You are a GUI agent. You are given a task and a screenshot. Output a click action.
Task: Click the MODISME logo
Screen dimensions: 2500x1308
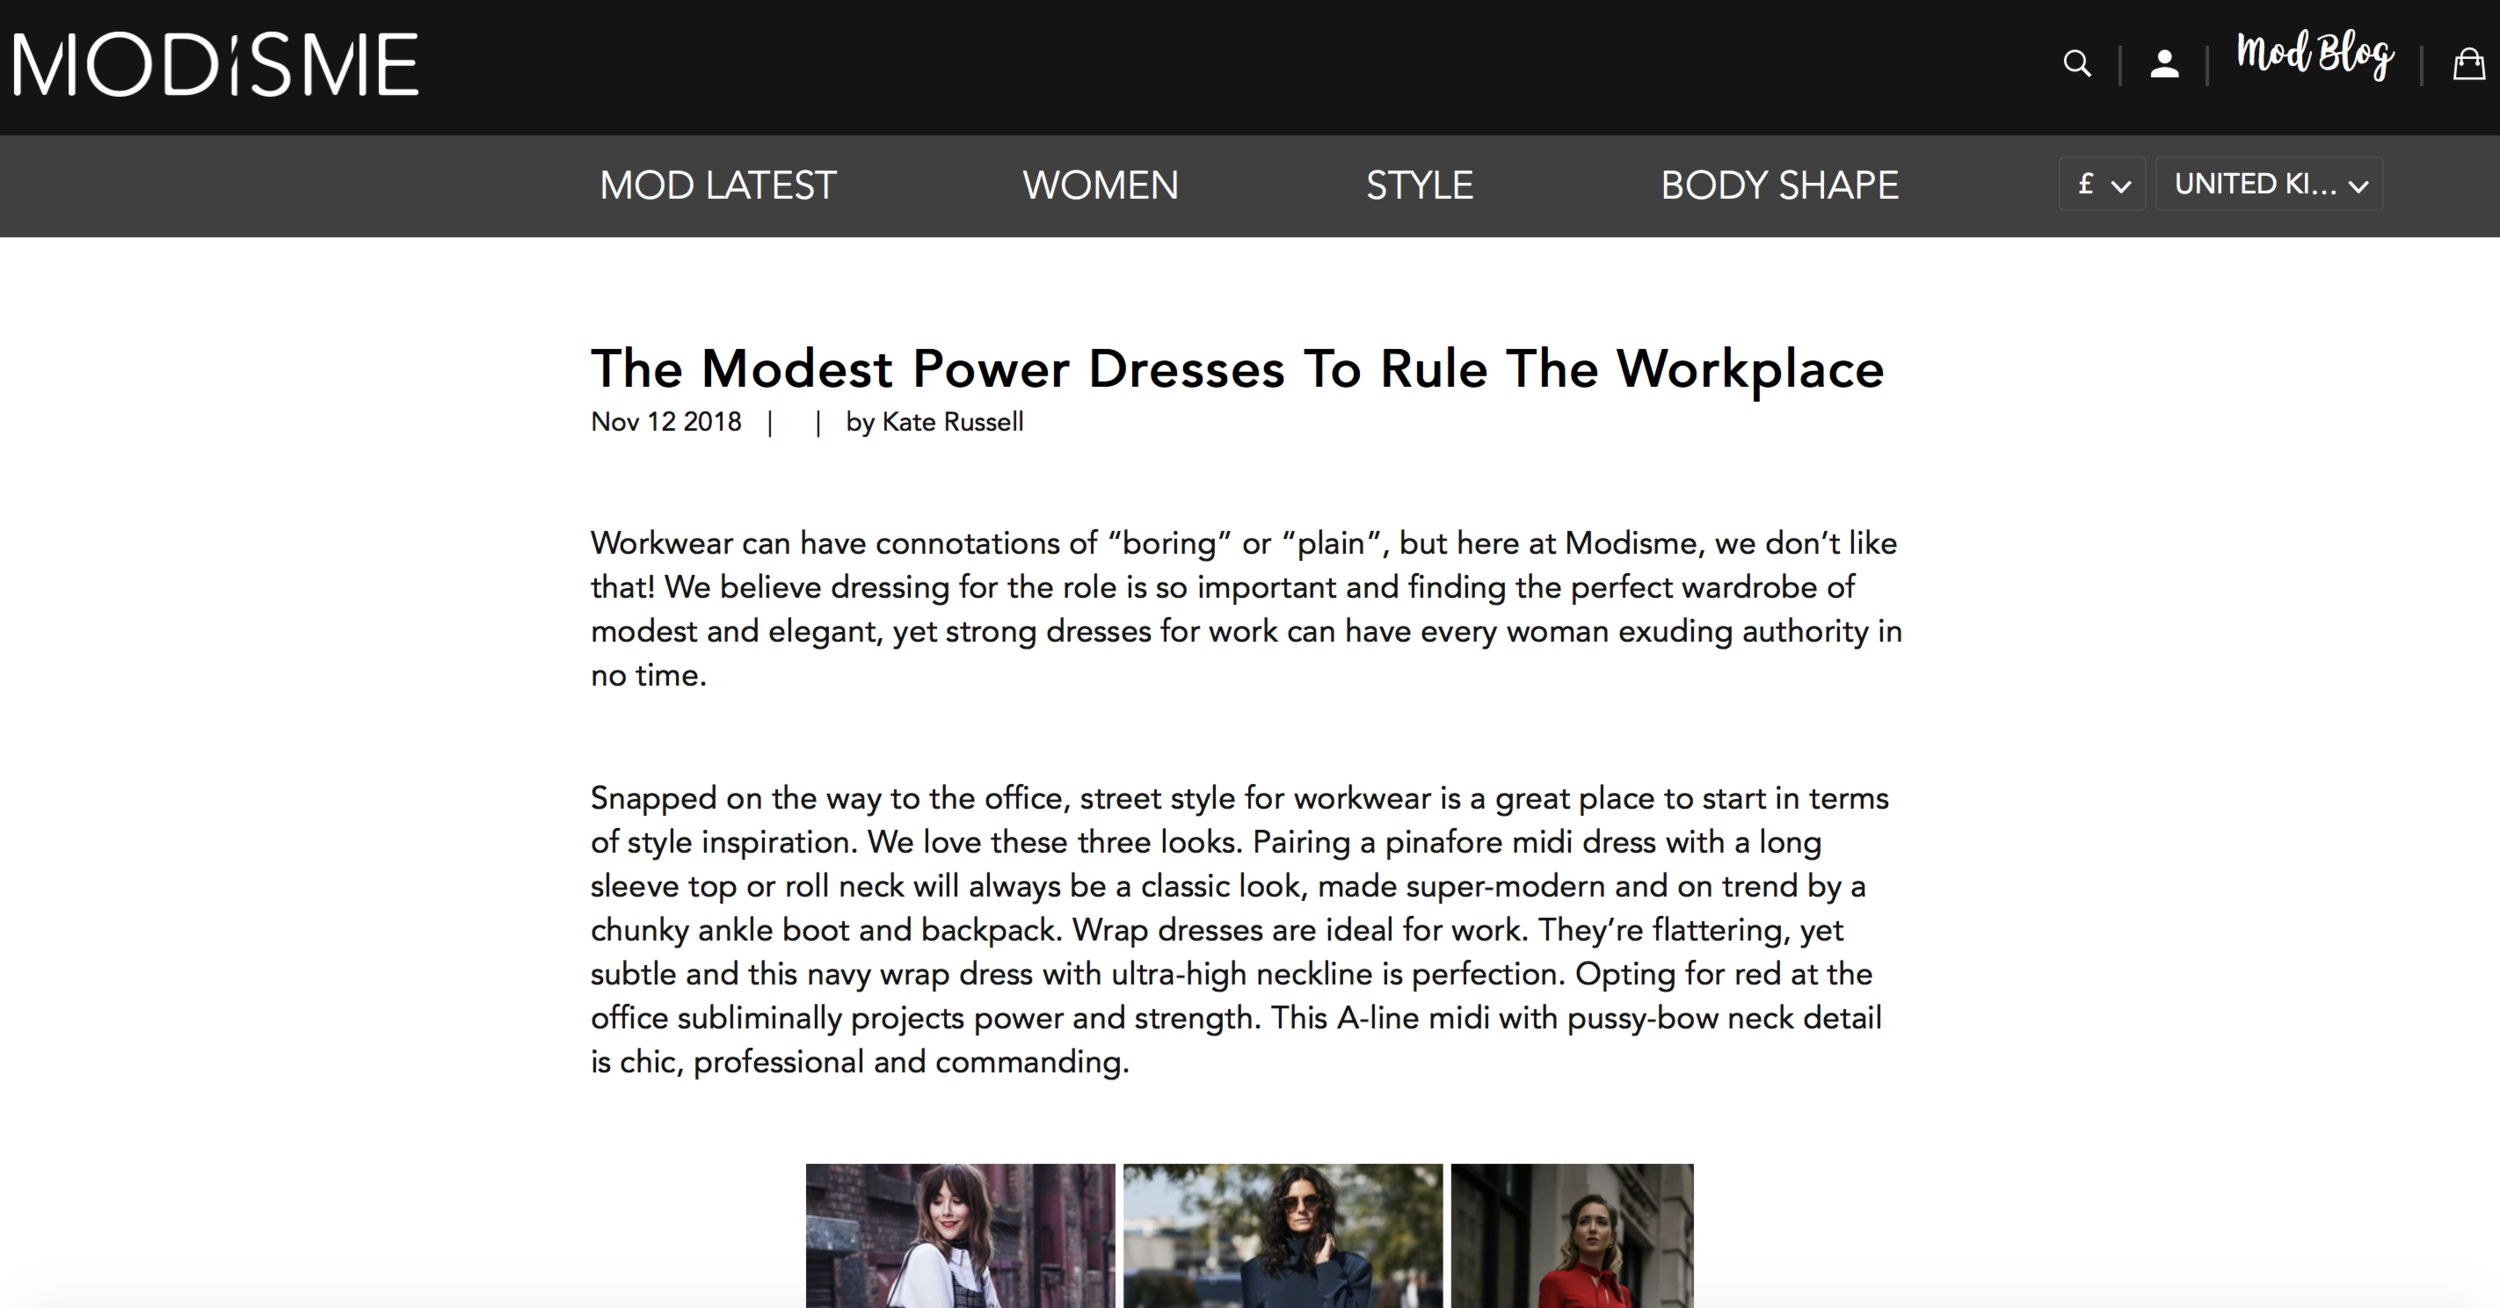point(216,65)
